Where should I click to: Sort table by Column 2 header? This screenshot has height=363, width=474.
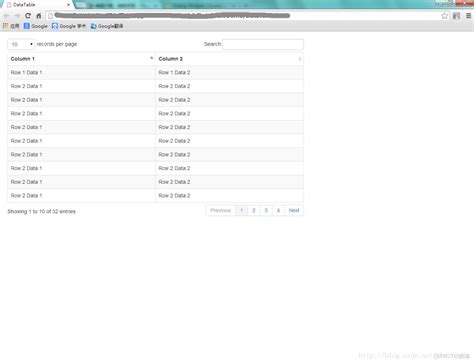pyautogui.click(x=229, y=59)
